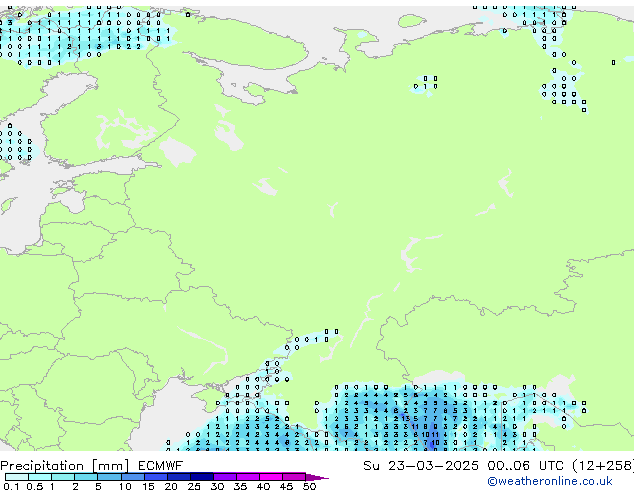Click the 30–35 mm purple swatch

pos(225,477)
